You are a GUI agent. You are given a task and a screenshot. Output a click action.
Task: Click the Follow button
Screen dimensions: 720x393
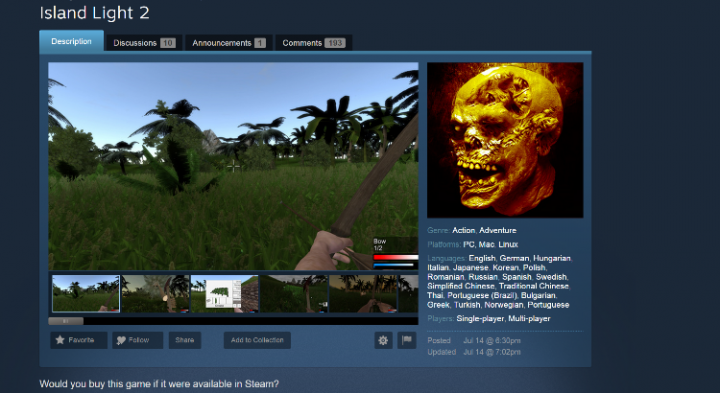pos(138,340)
